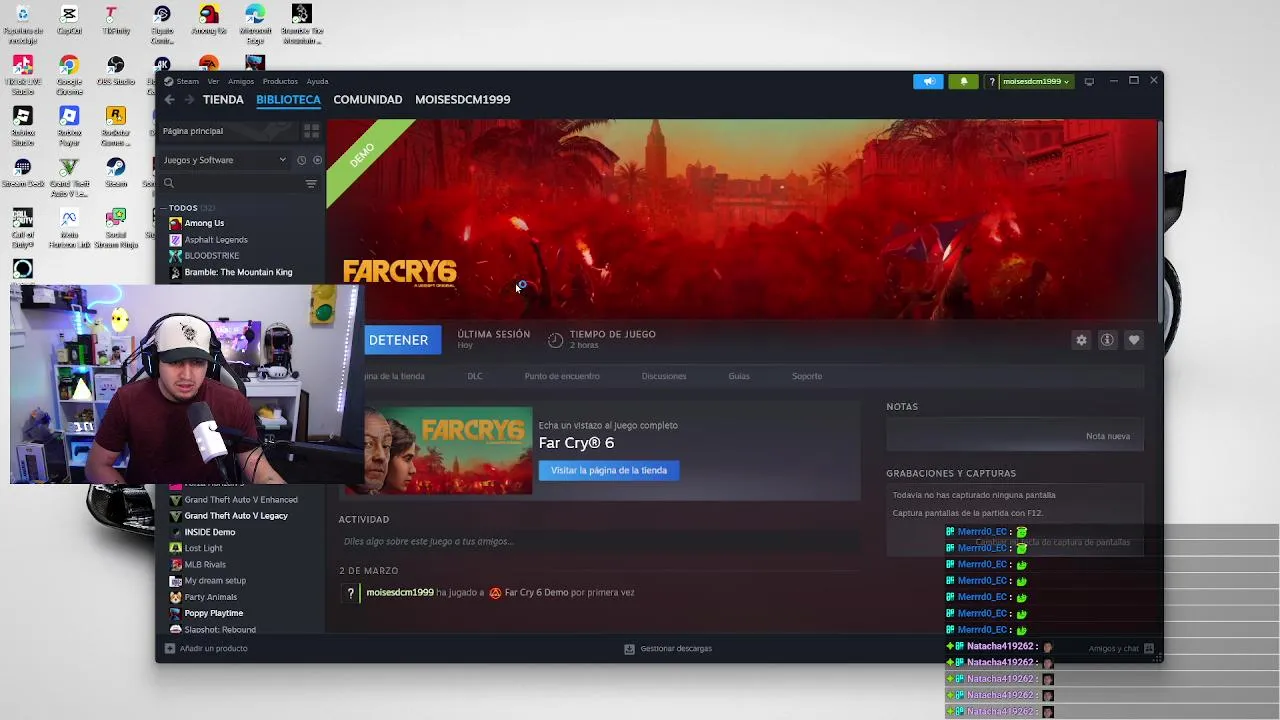Viewport: 1280px width, 720px height.
Task: Open the Ver menu
Action: coord(213,81)
